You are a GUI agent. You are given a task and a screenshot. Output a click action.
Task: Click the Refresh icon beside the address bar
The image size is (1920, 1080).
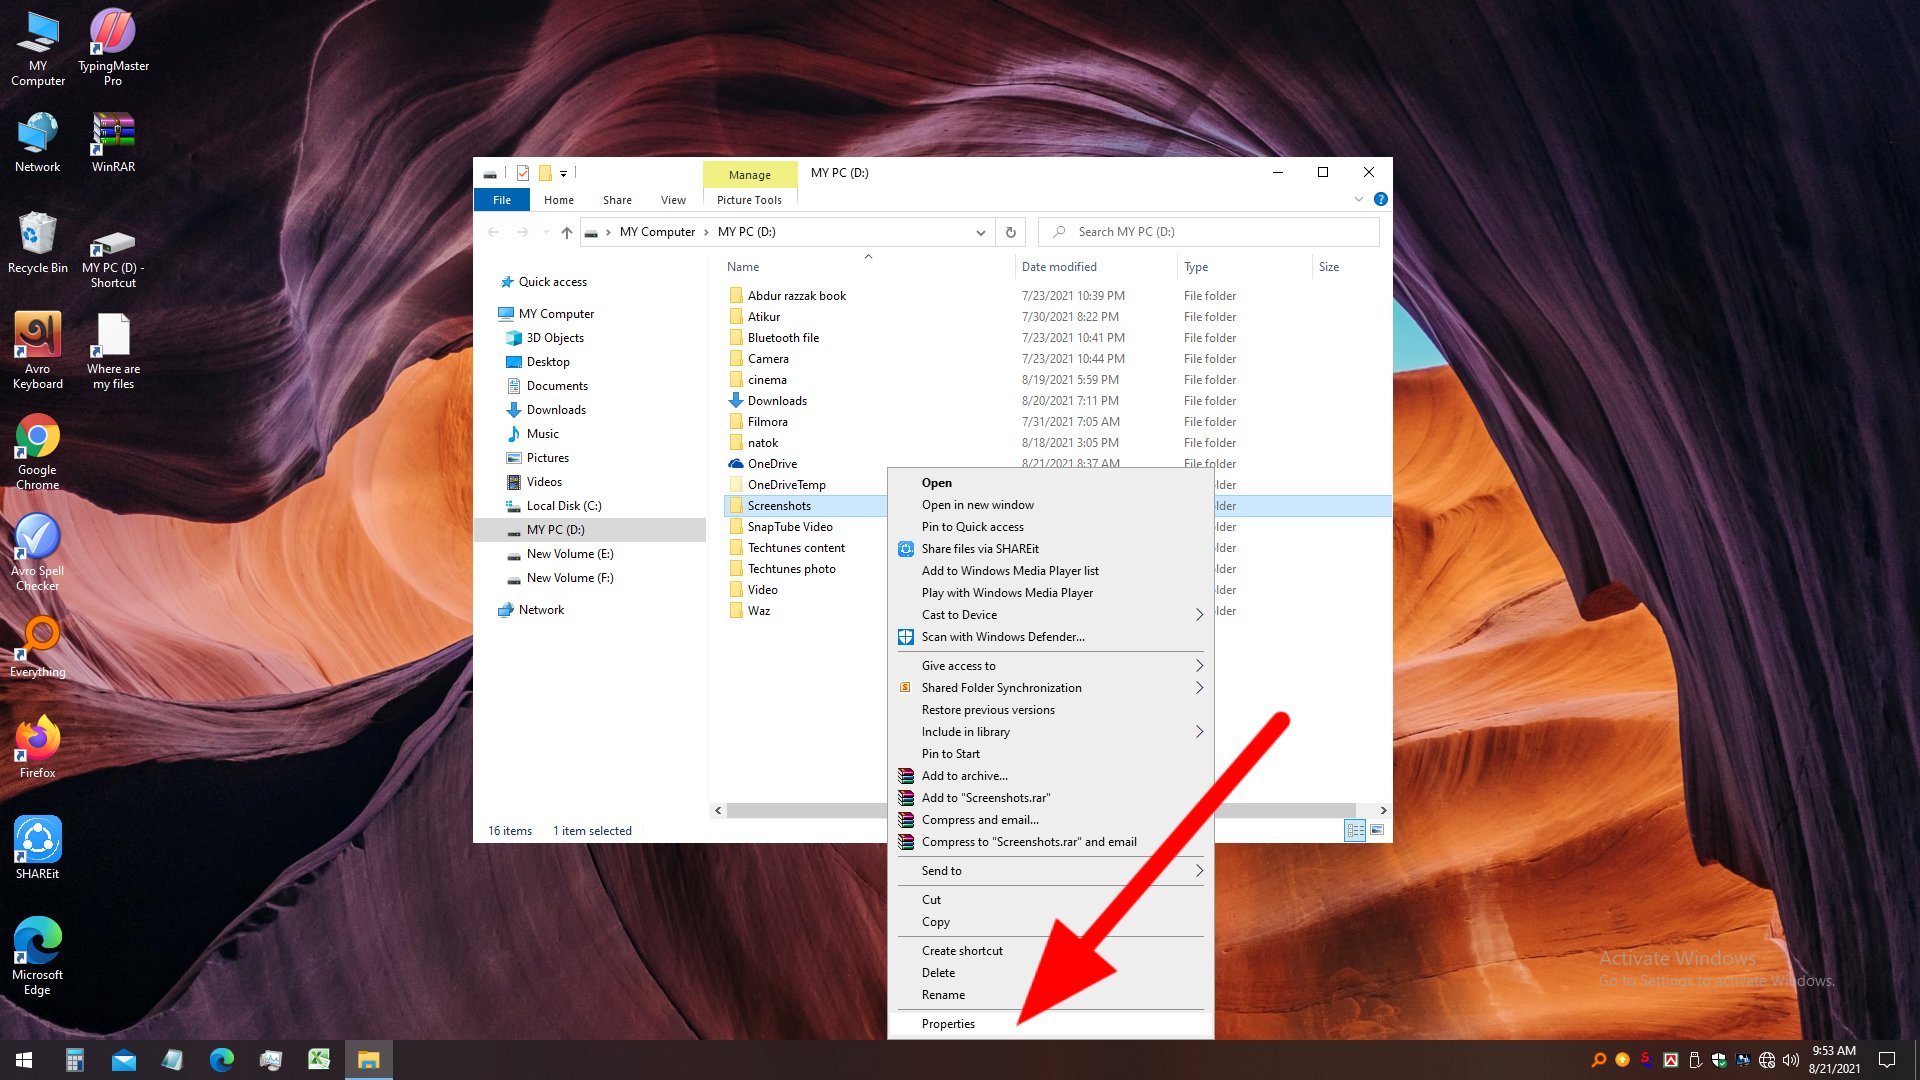click(x=1010, y=231)
